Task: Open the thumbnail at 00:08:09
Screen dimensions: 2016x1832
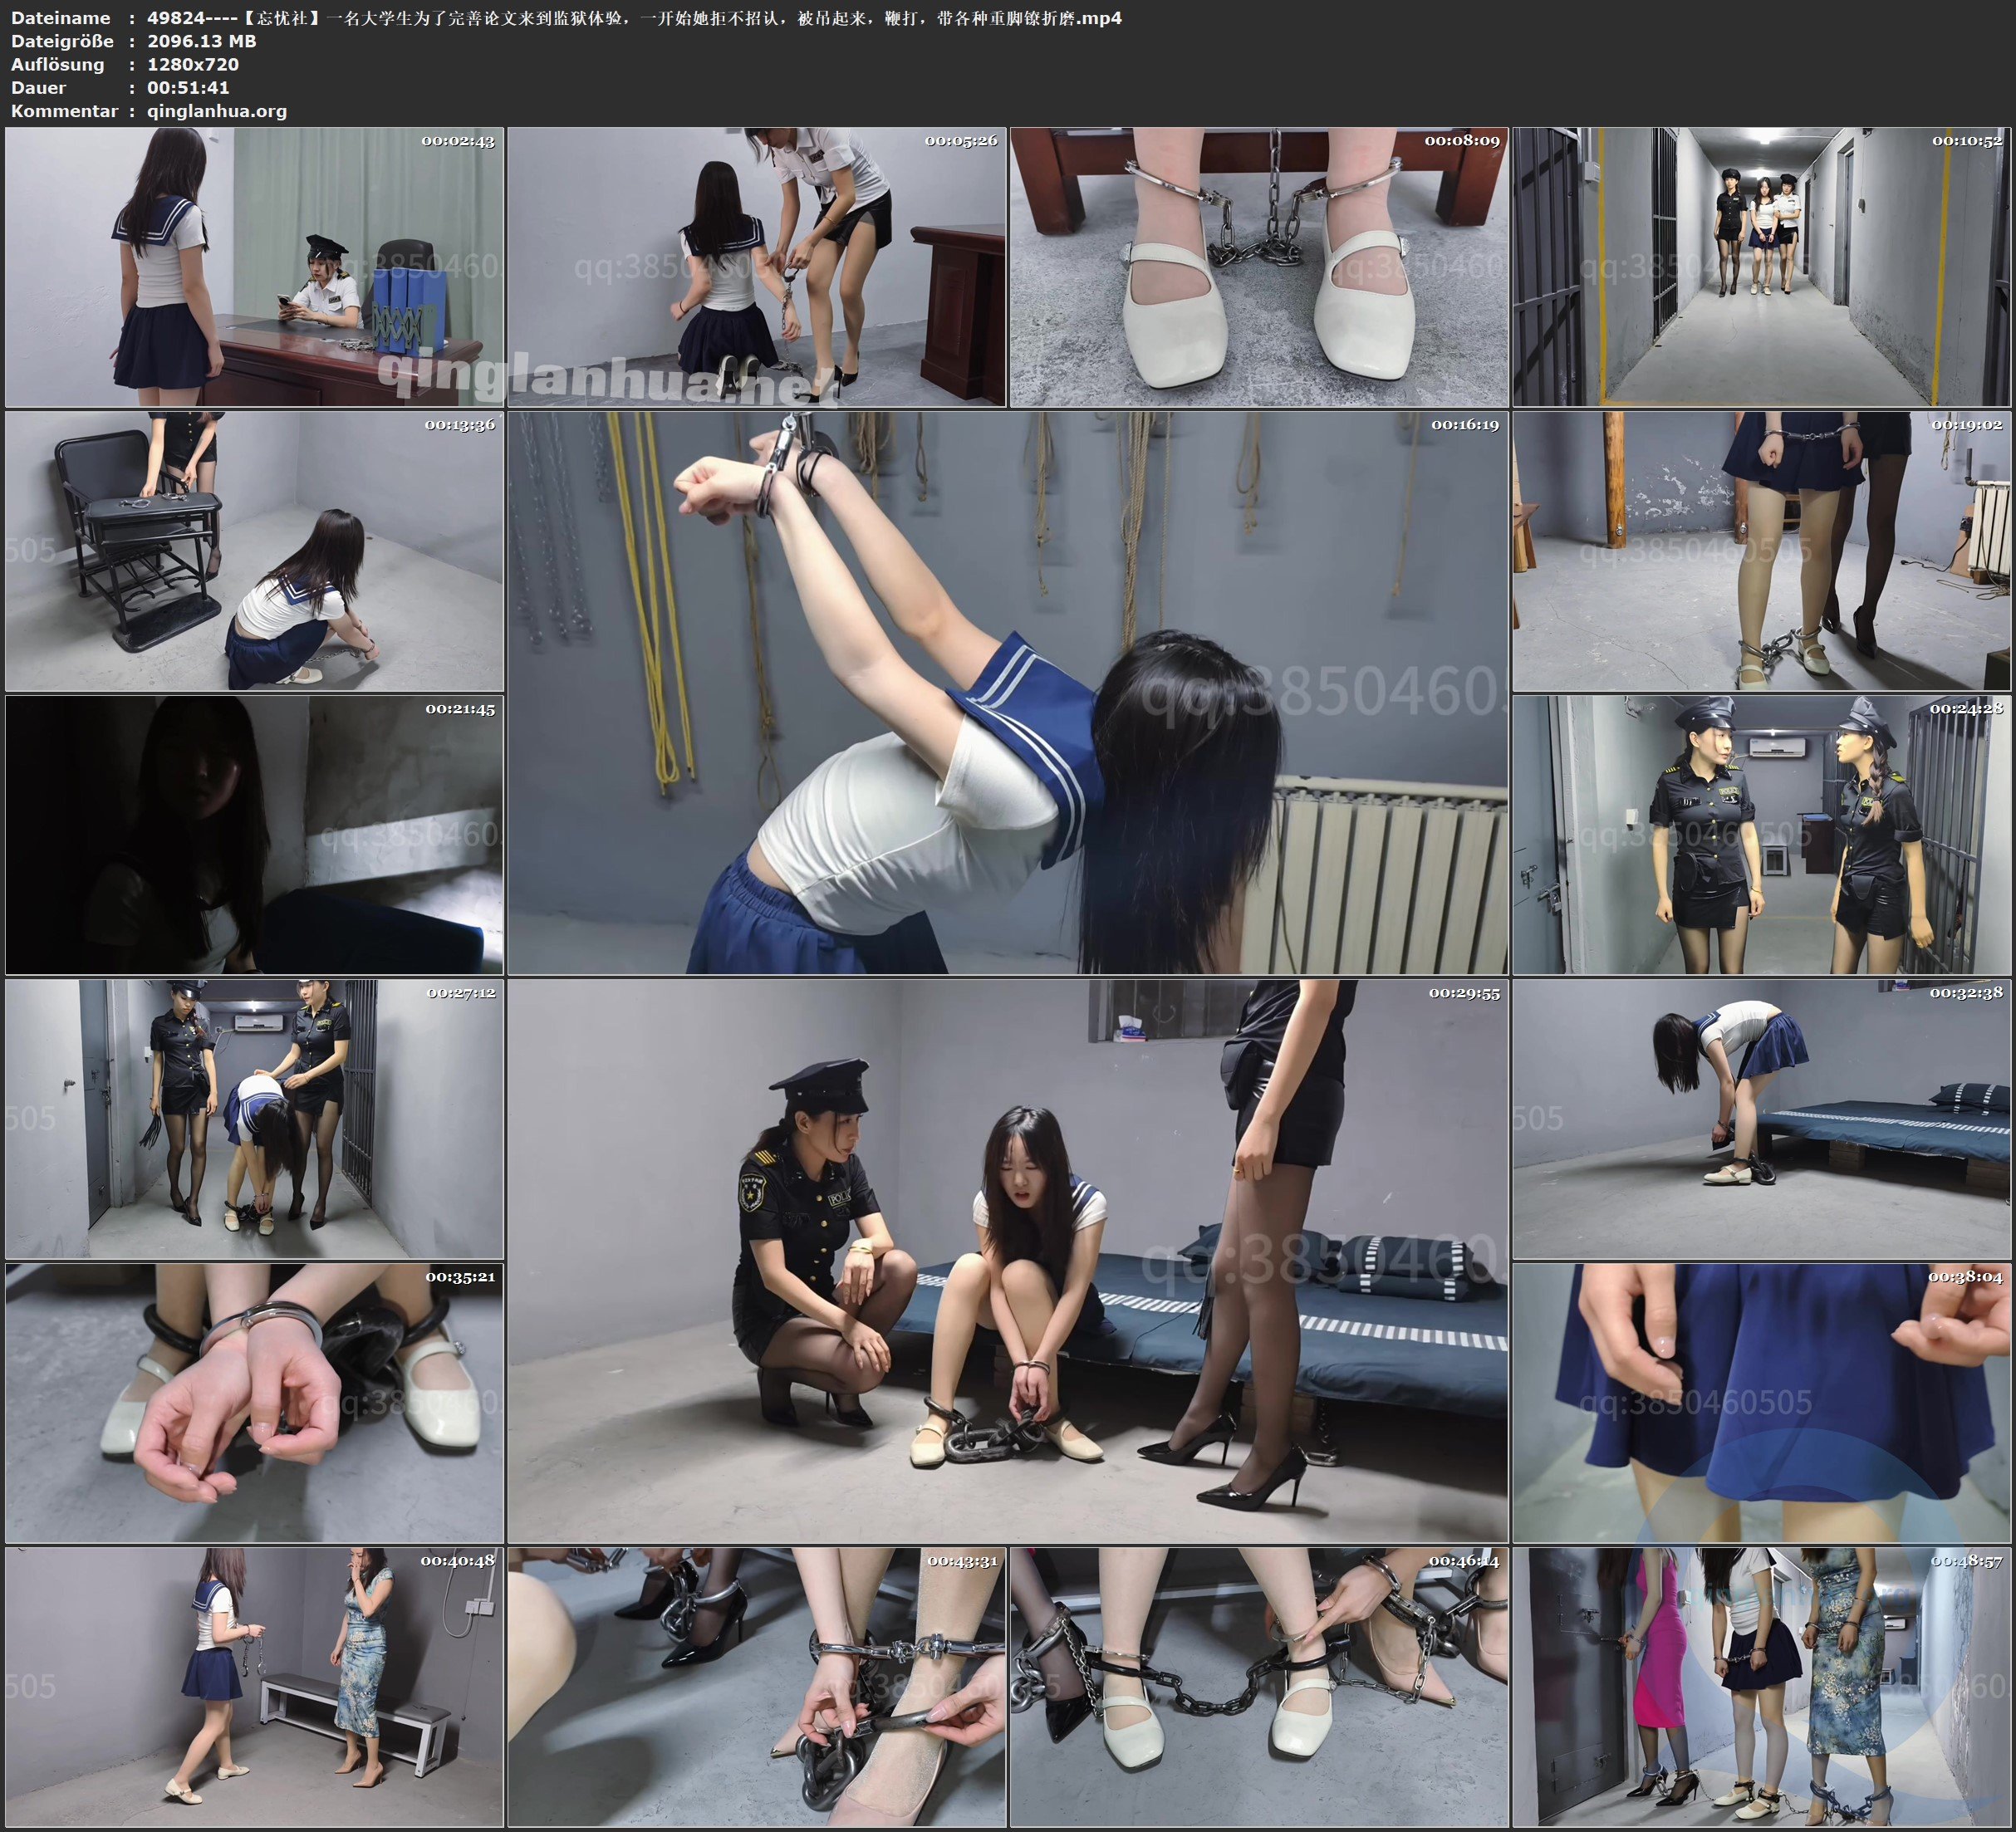Action: tap(1259, 267)
